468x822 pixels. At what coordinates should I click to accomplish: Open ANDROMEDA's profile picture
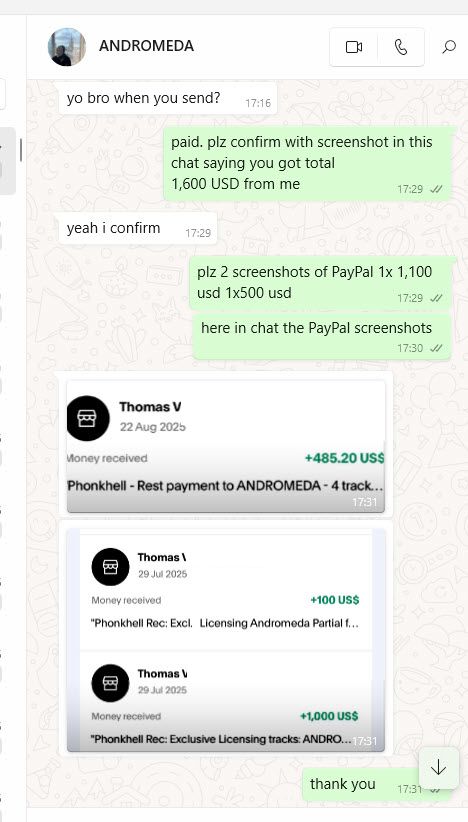coord(67,47)
